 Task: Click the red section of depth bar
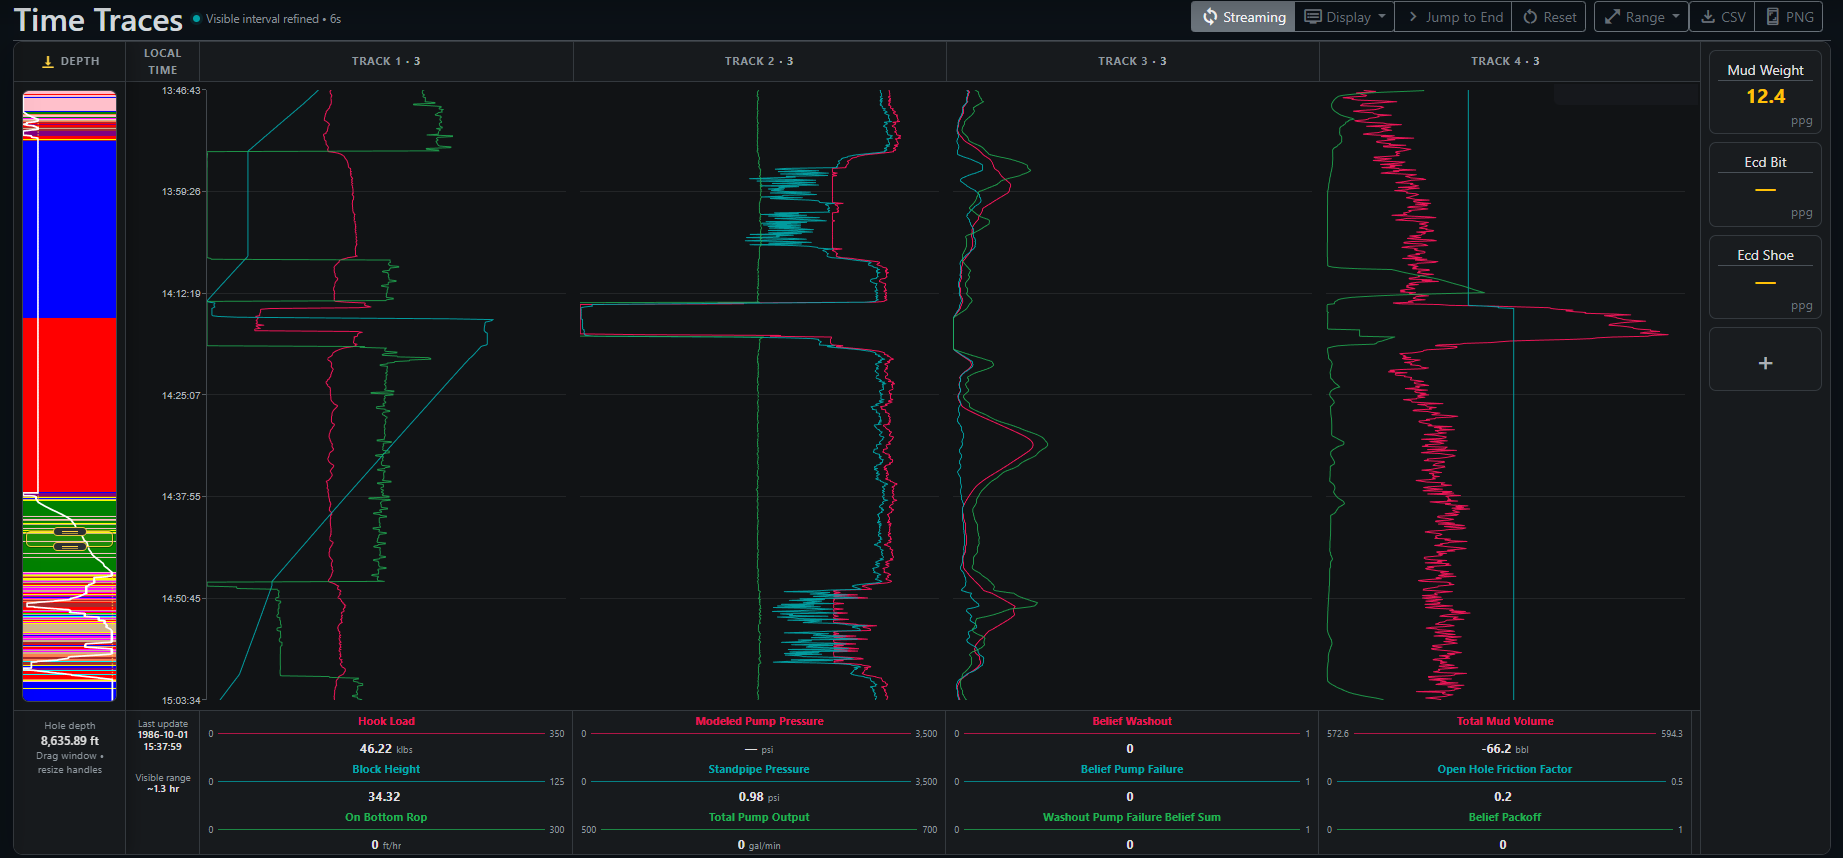click(70, 404)
